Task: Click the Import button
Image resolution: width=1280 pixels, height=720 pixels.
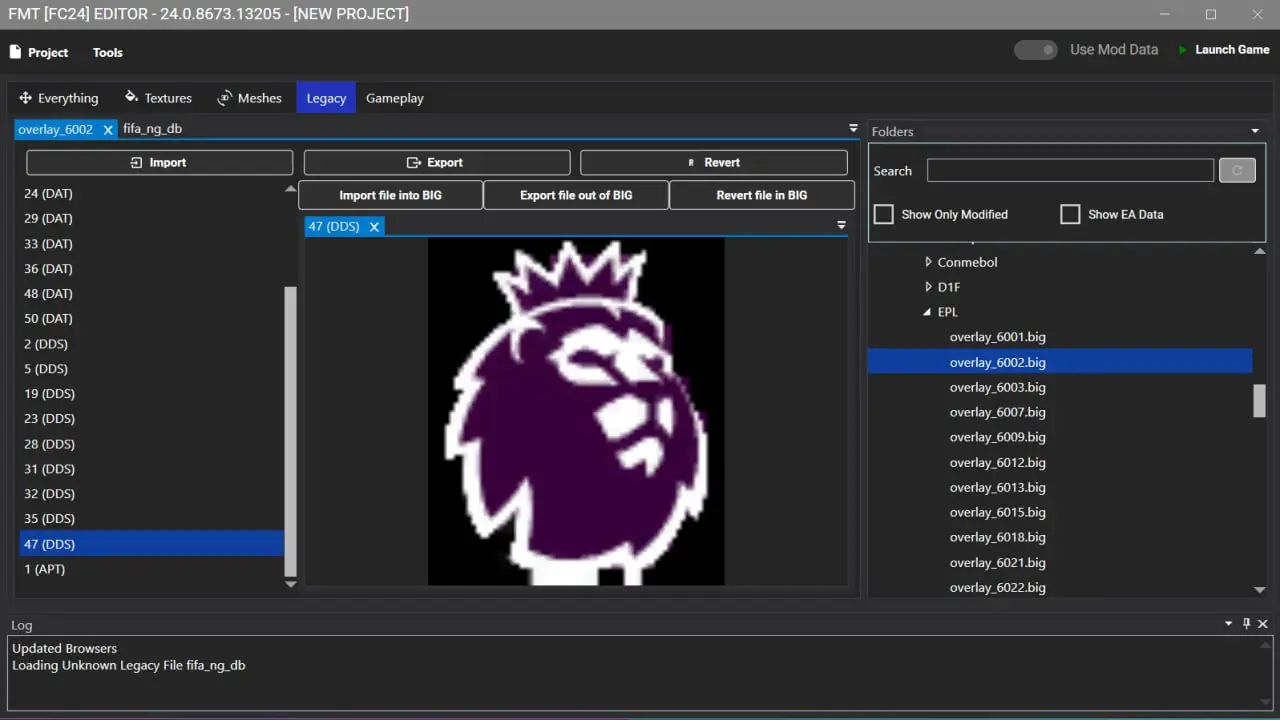Action: pyautogui.click(x=160, y=162)
